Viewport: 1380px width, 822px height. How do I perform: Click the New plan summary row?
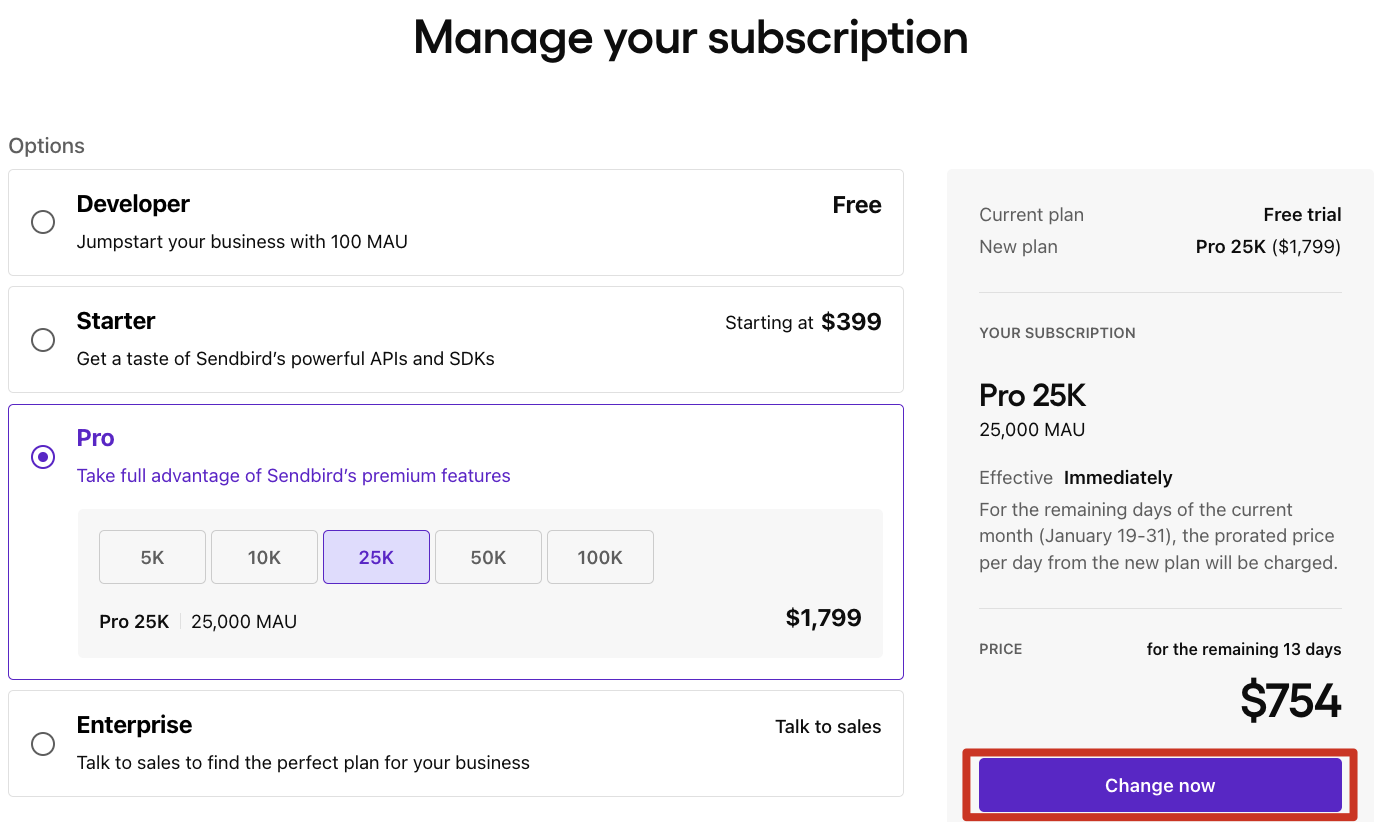click(1160, 246)
